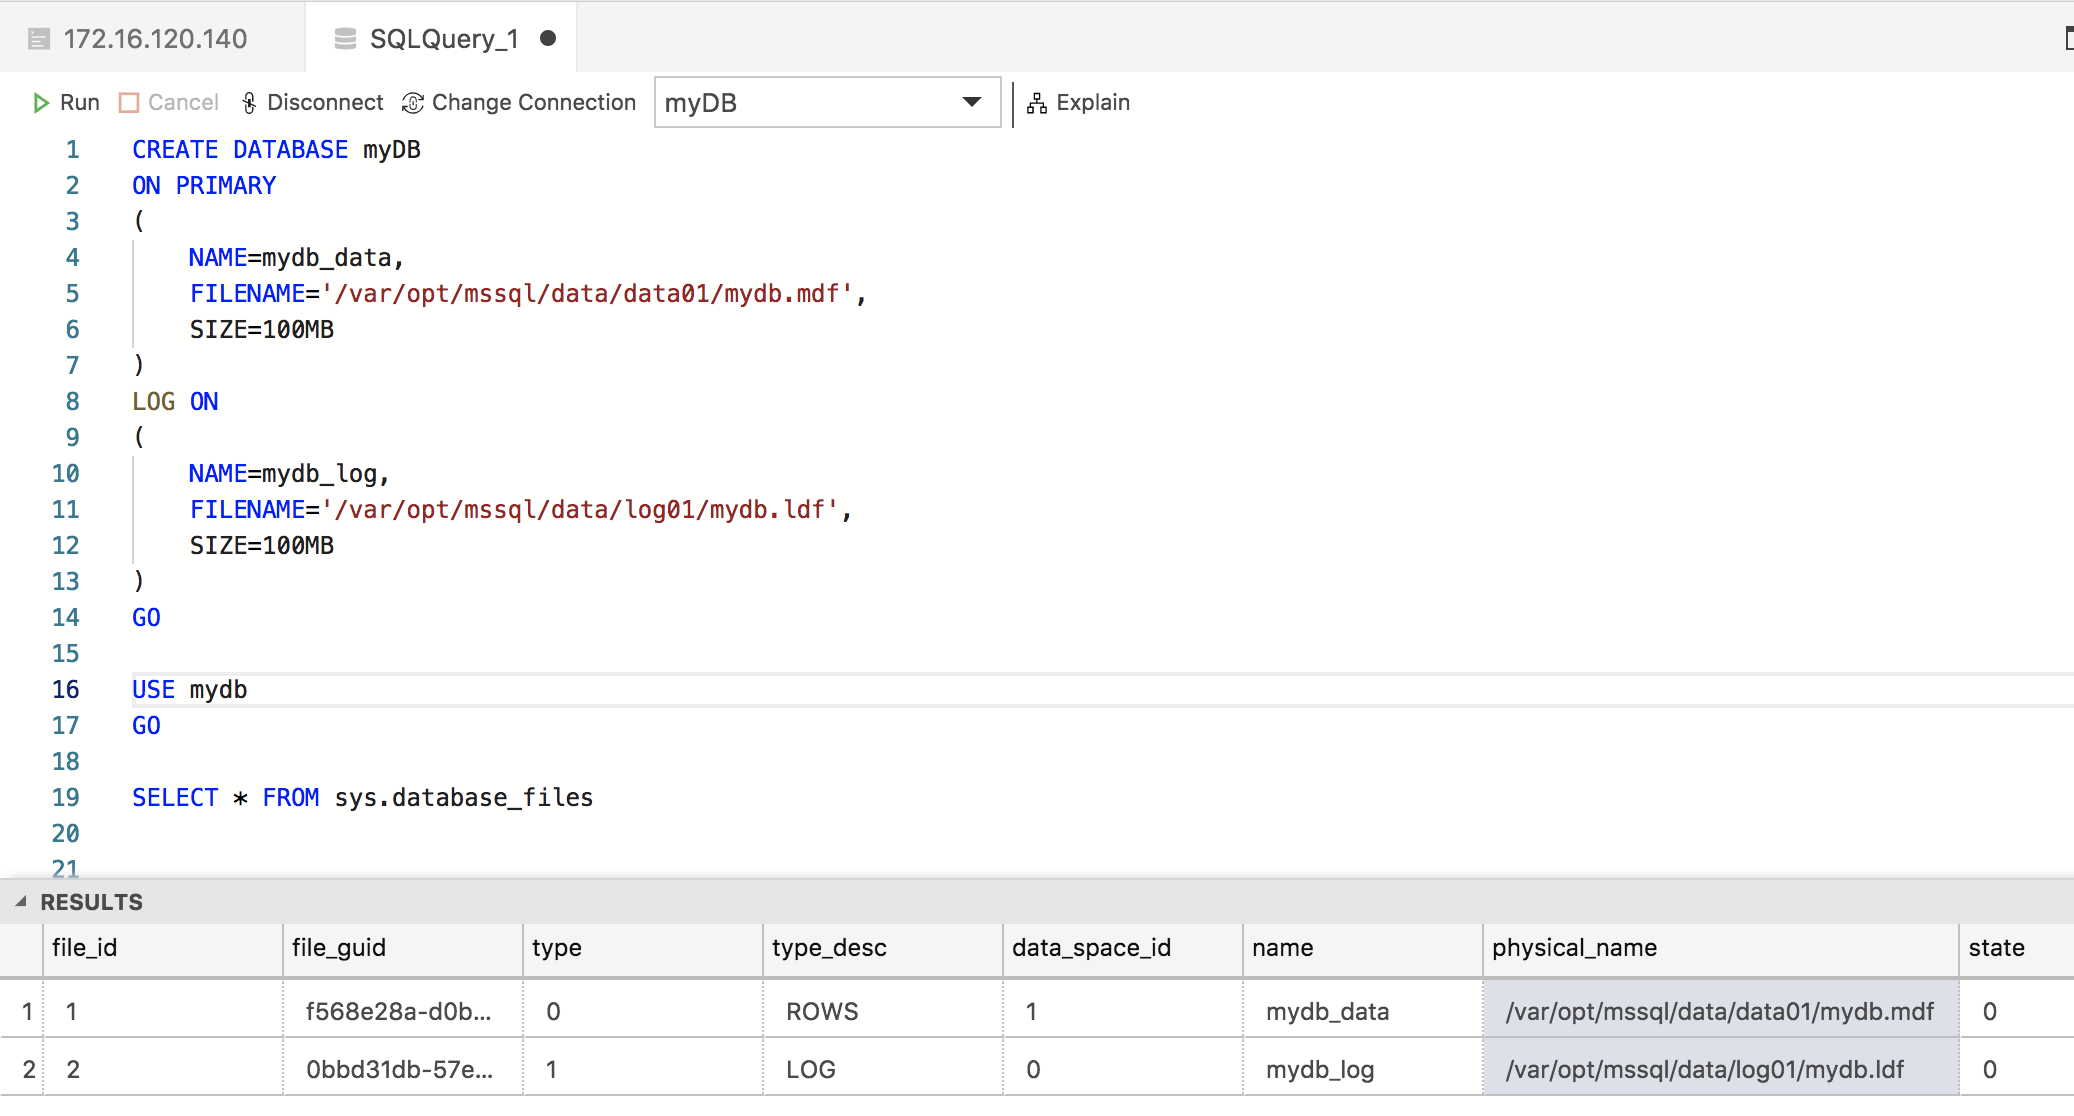This screenshot has height=1116, width=2074.
Task: Click the Disconnect plug icon
Action: click(x=249, y=103)
